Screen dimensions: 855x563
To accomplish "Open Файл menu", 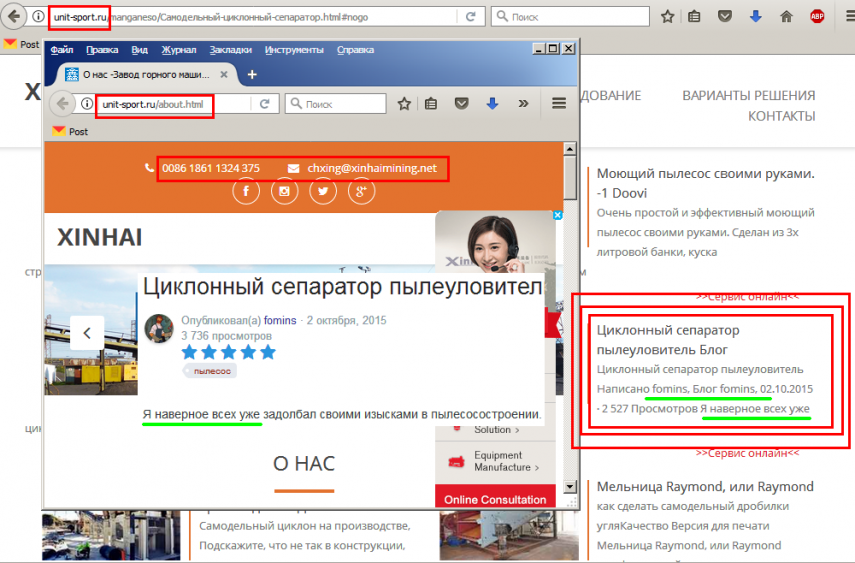I will pos(62,50).
